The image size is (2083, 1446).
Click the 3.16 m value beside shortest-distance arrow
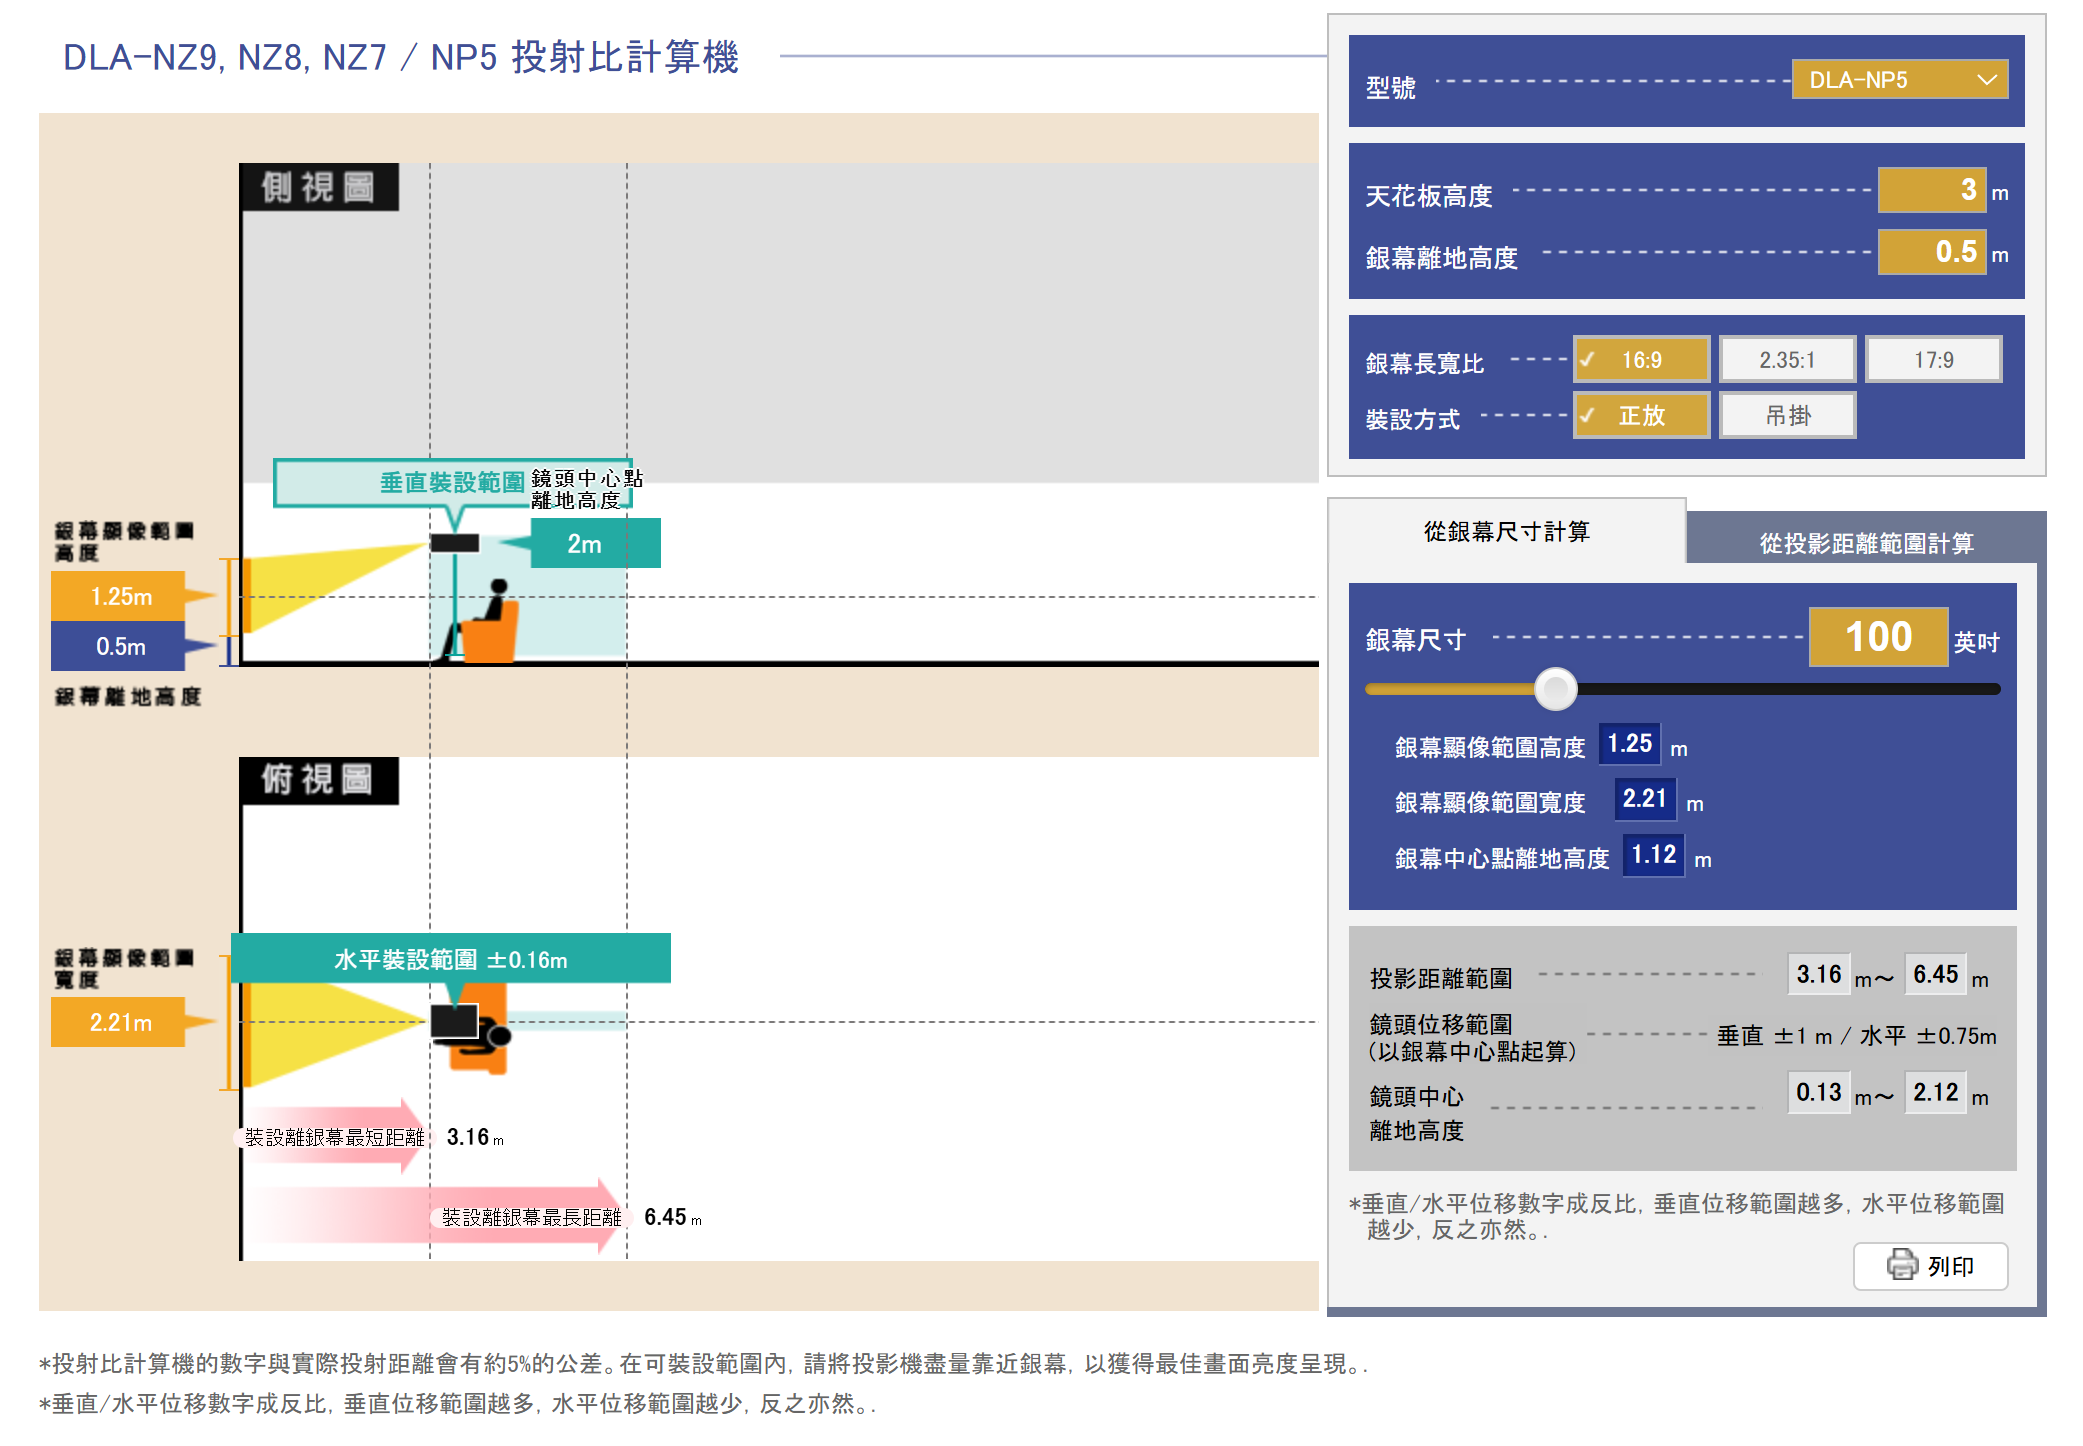[x=475, y=1137]
